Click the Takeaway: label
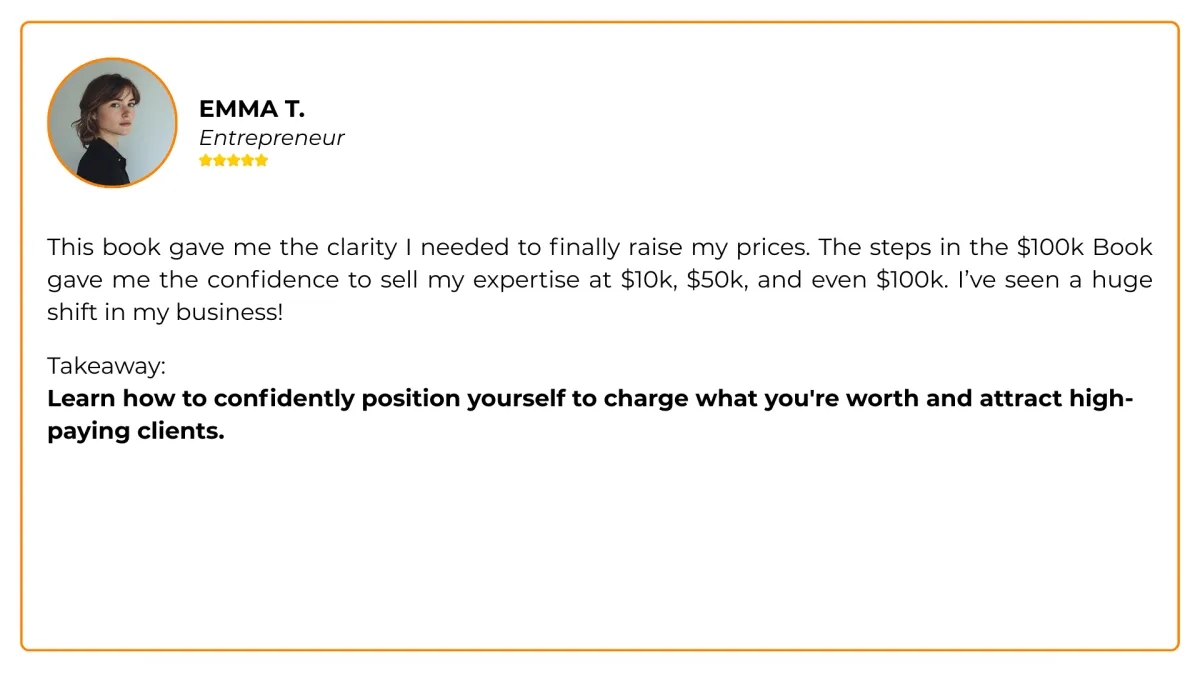This screenshot has height=675, width=1200. (106, 366)
